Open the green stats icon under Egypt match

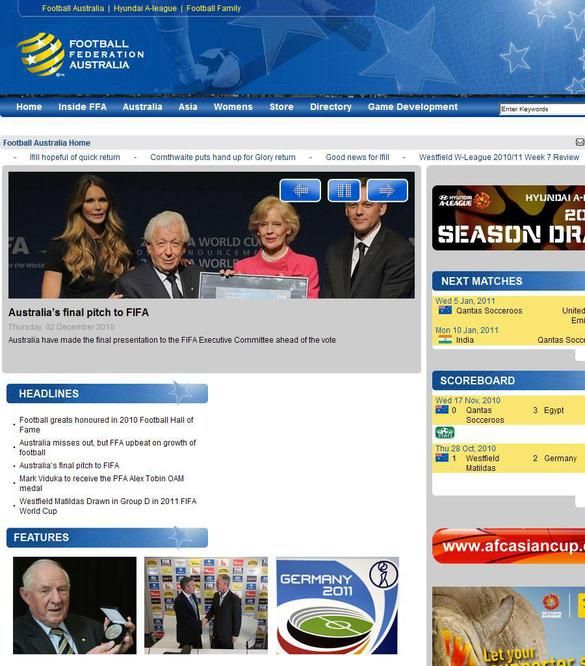coord(445,433)
